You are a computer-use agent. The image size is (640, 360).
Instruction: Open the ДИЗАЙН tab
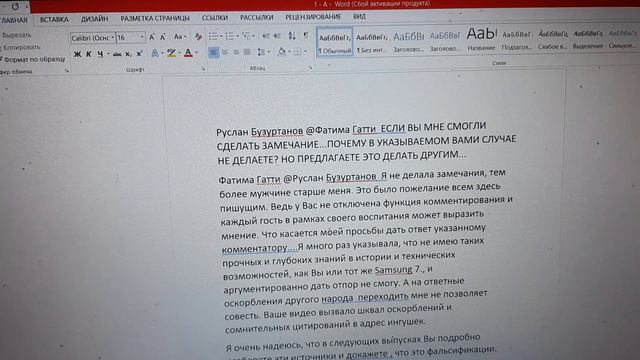coord(94,19)
